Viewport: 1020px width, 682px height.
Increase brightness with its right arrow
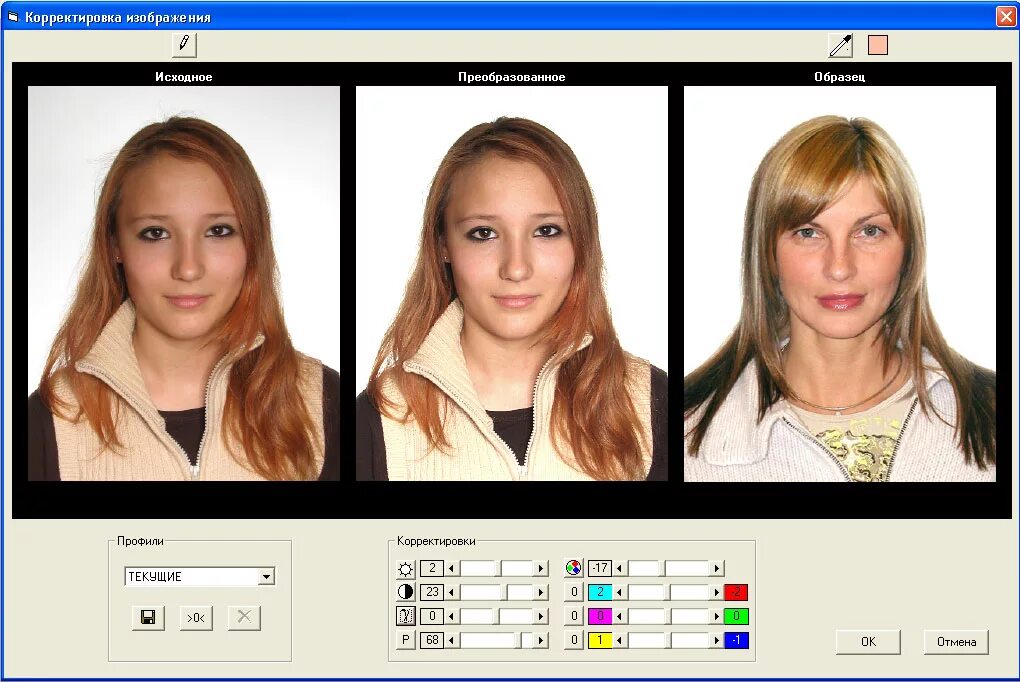tap(541, 568)
